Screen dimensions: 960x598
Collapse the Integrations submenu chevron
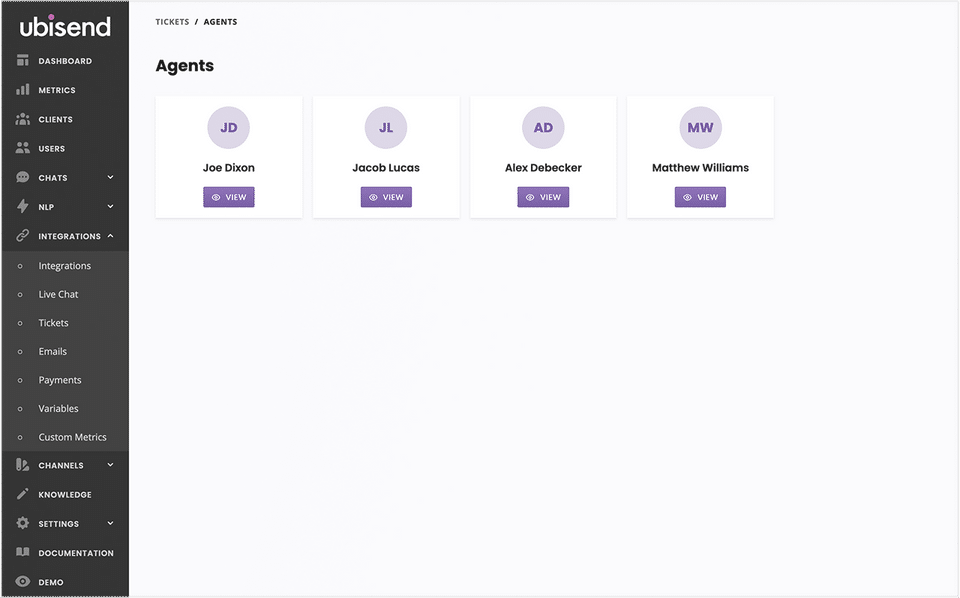110,236
